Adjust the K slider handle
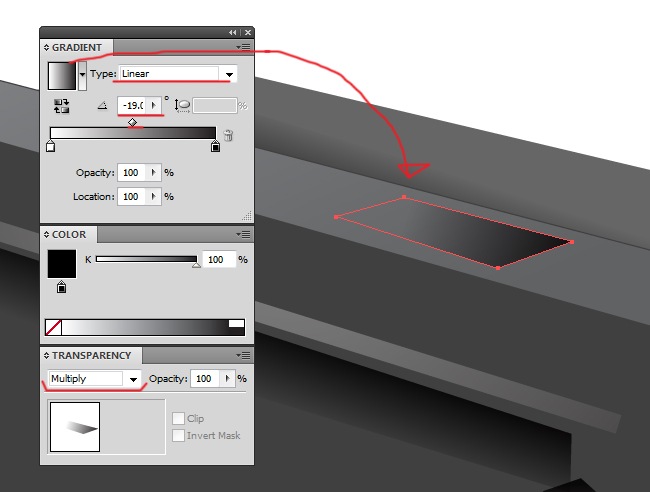The image size is (650, 492). (196, 264)
